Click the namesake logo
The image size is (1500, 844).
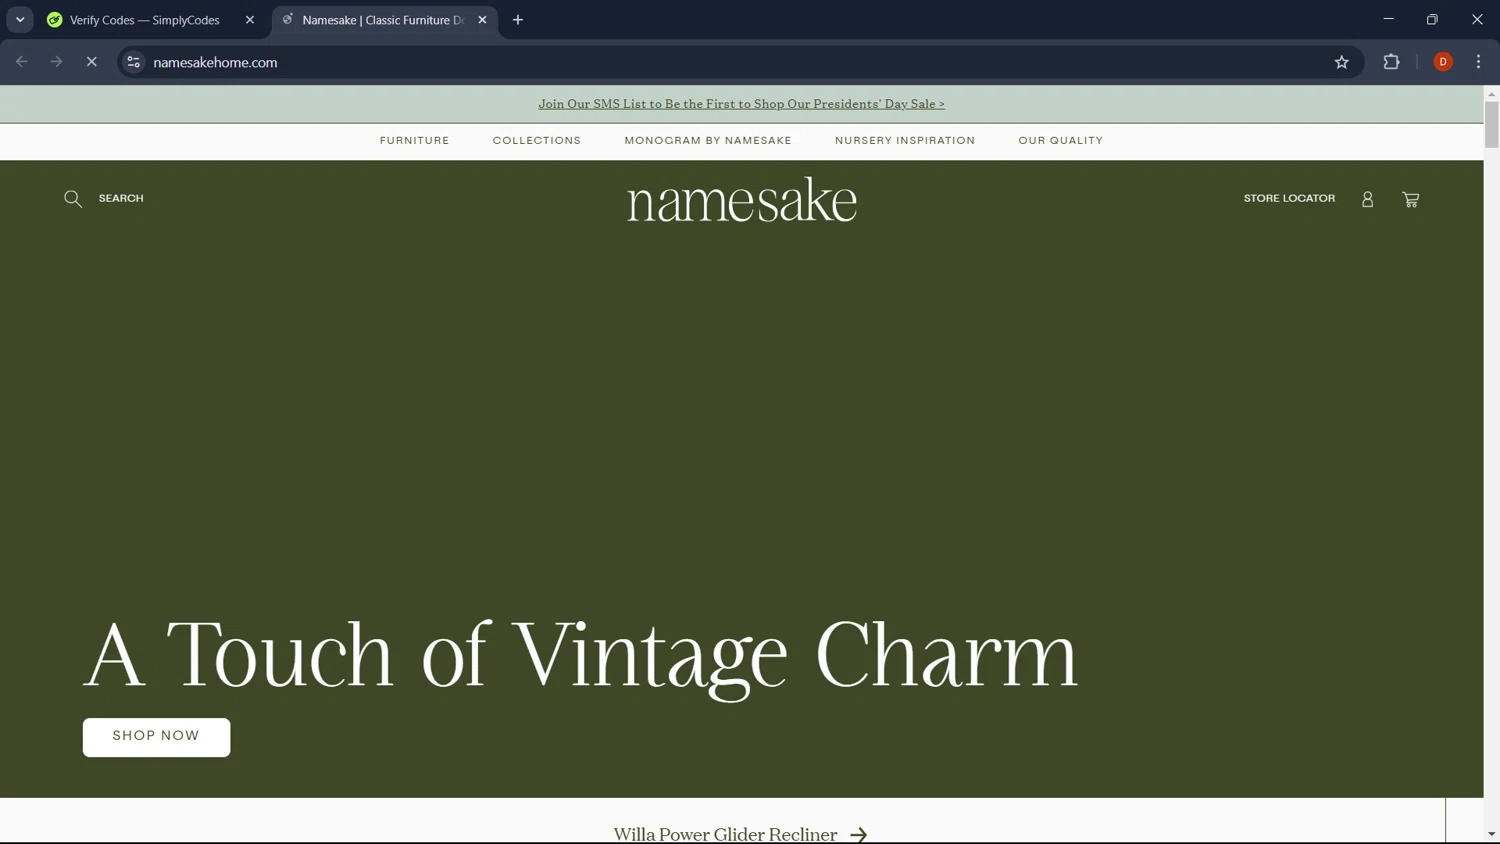point(742,199)
